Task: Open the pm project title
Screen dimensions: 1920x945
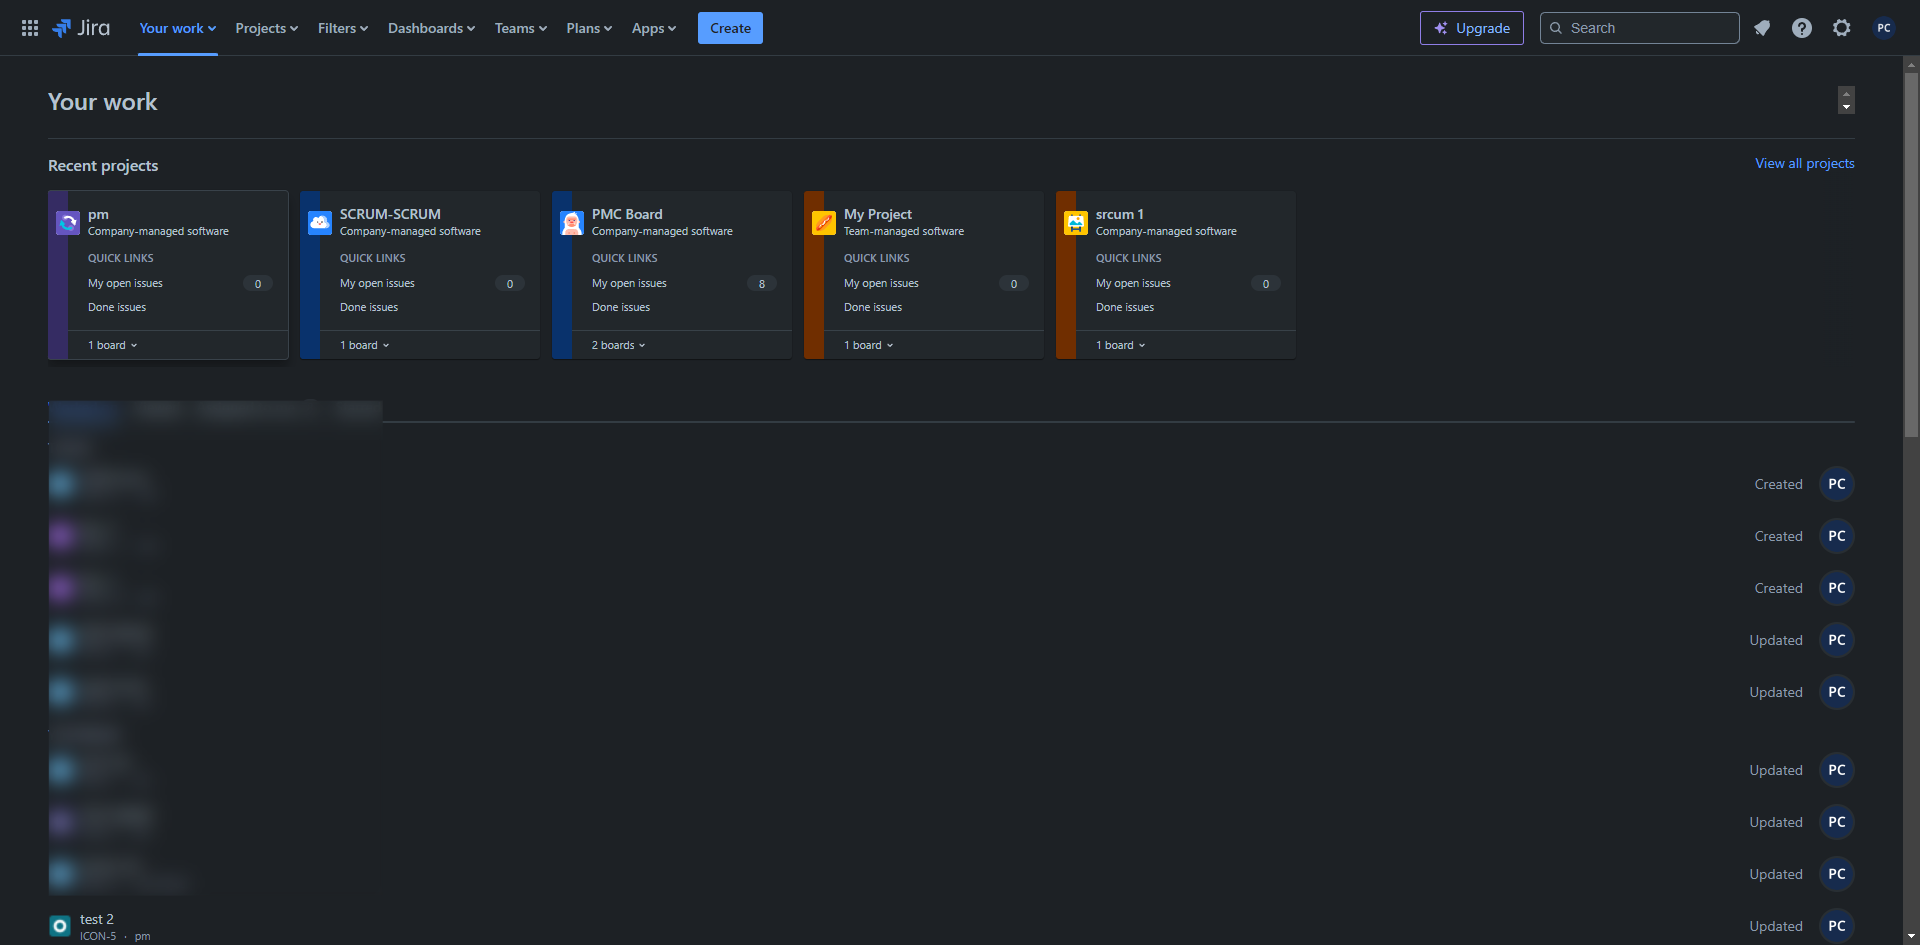Action: (98, 214)
